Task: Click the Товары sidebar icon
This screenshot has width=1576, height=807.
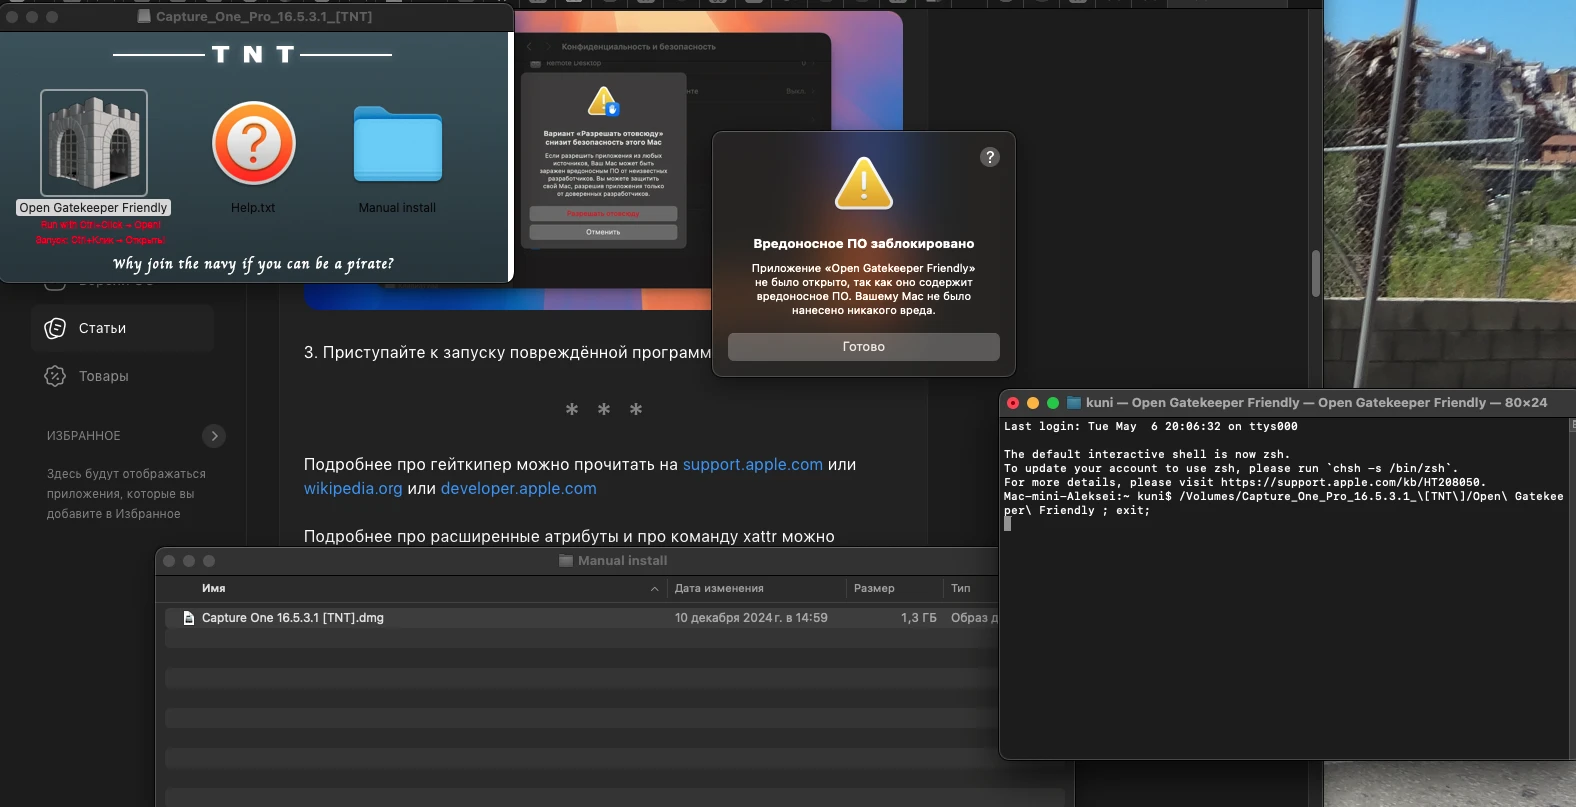Action: pos(56,376)
